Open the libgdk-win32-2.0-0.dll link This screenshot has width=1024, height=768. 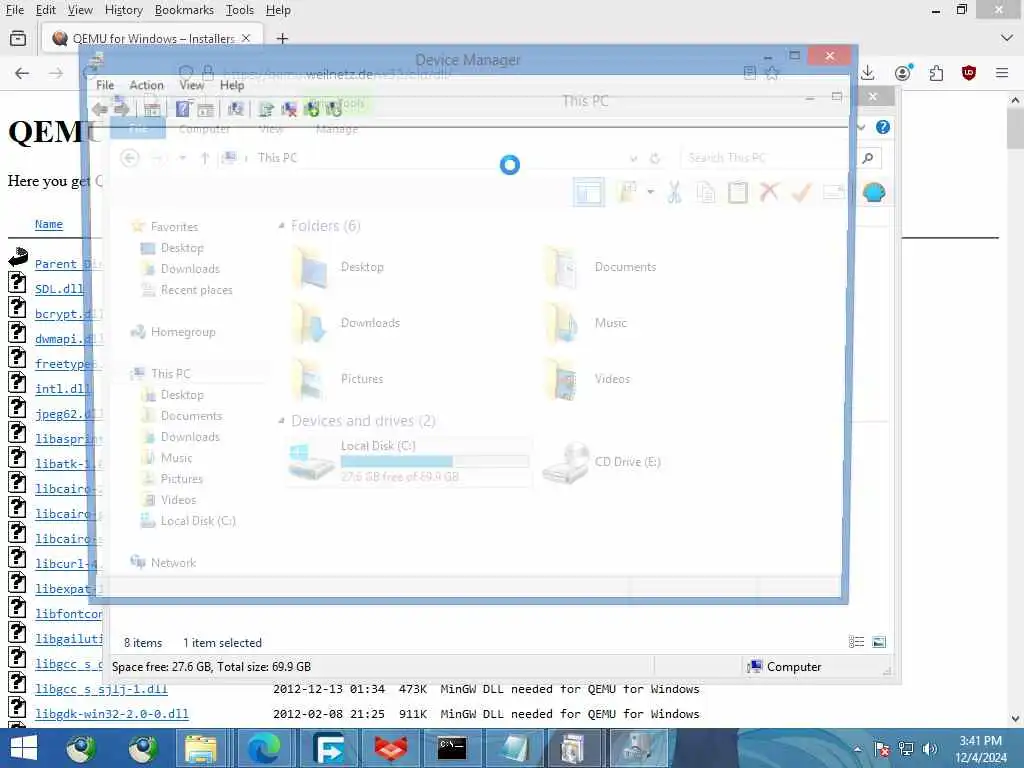click(112, 714)
